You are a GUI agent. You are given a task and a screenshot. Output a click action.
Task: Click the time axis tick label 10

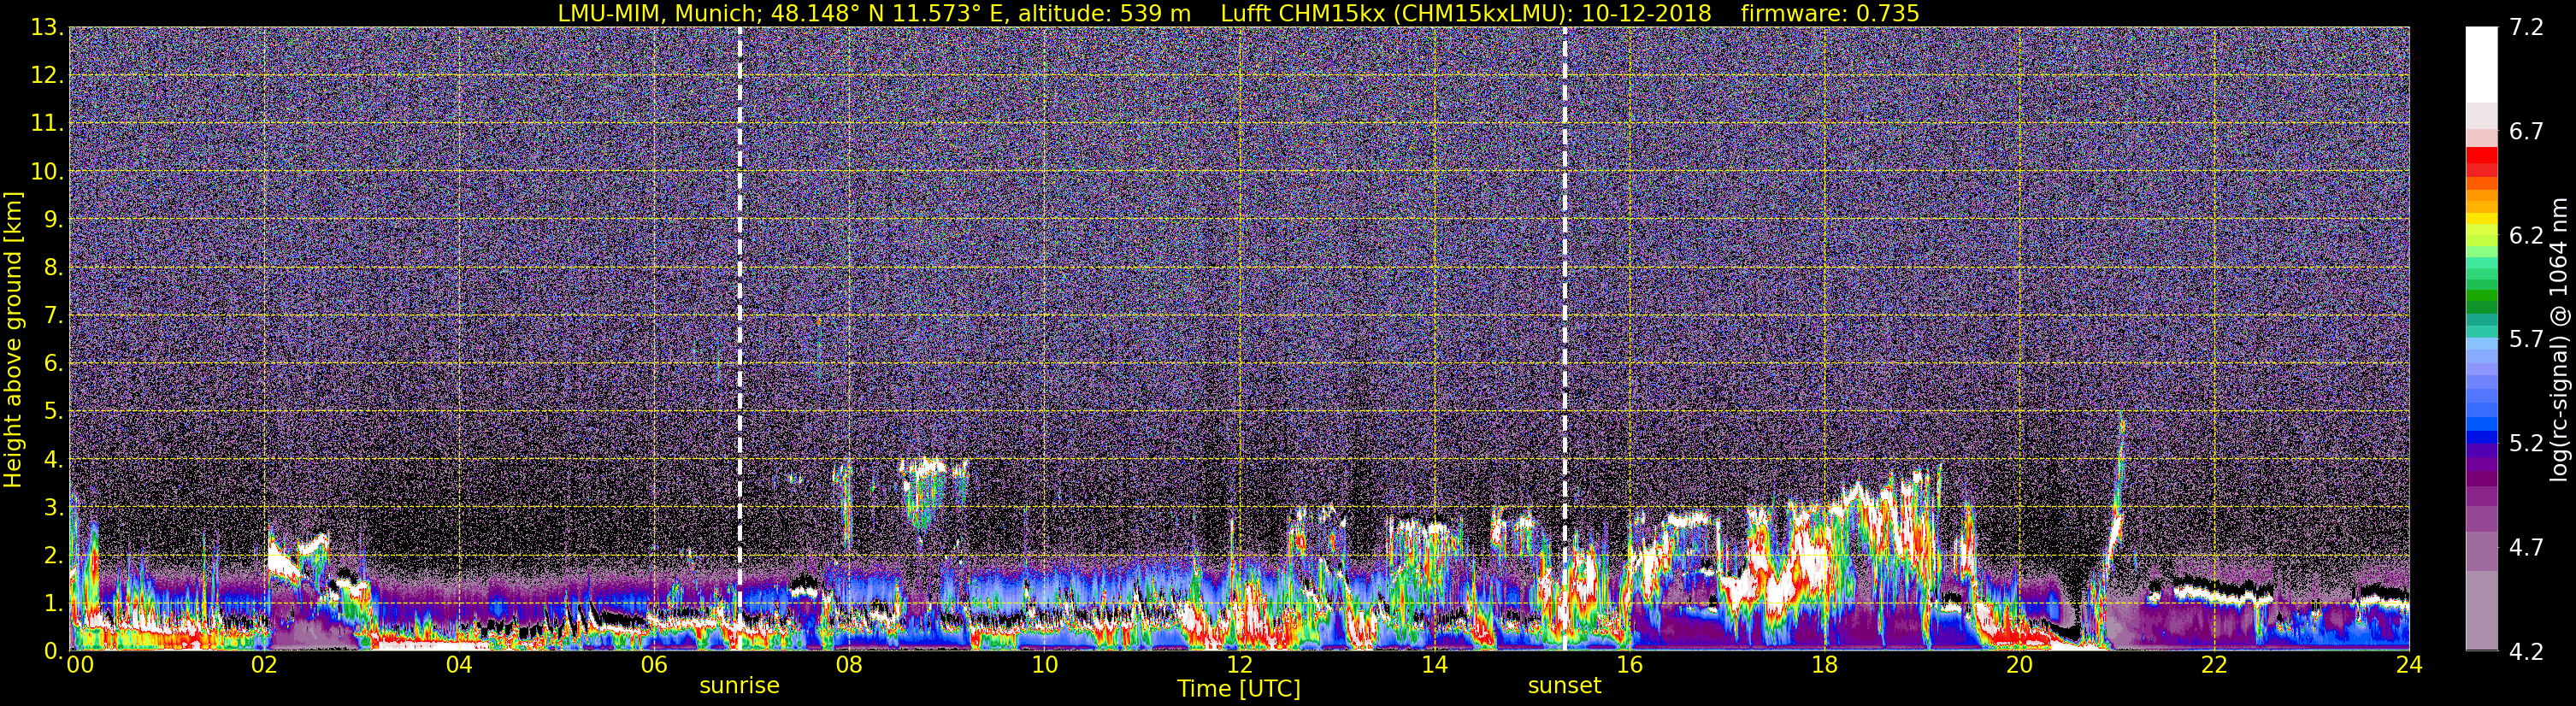click(1044, 665)
